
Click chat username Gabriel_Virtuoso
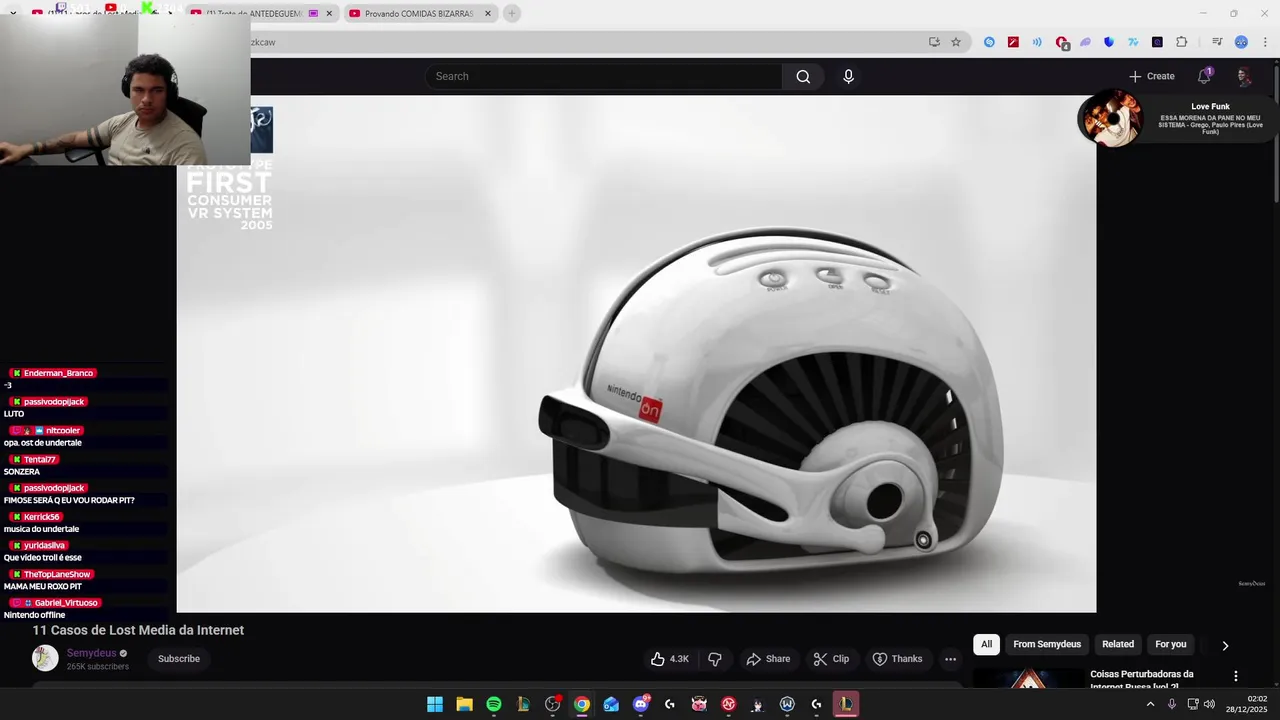point(66,603)
